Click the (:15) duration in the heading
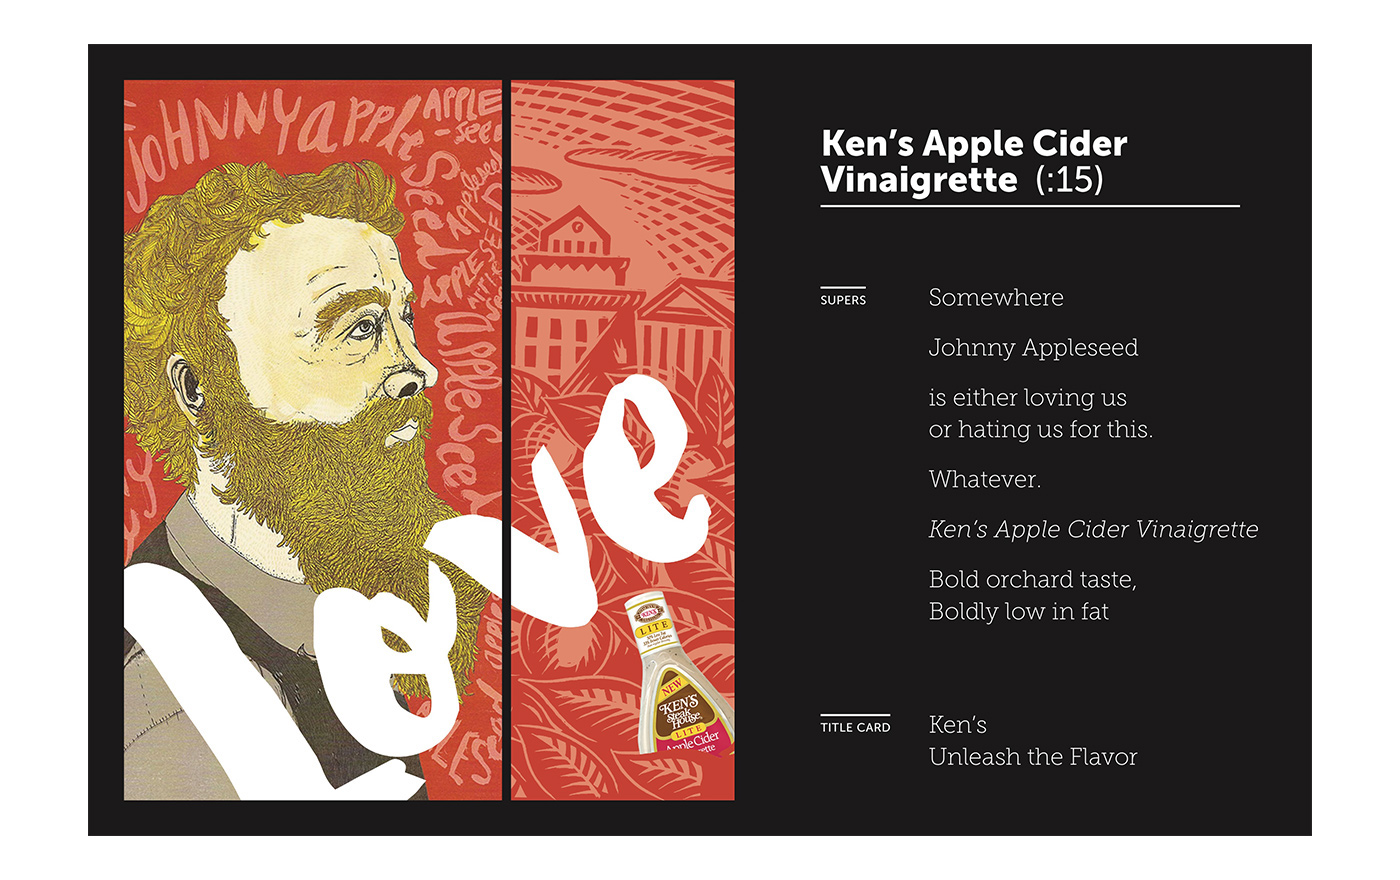This screenshot has width=1400, height=880. tap(1069, 180)
